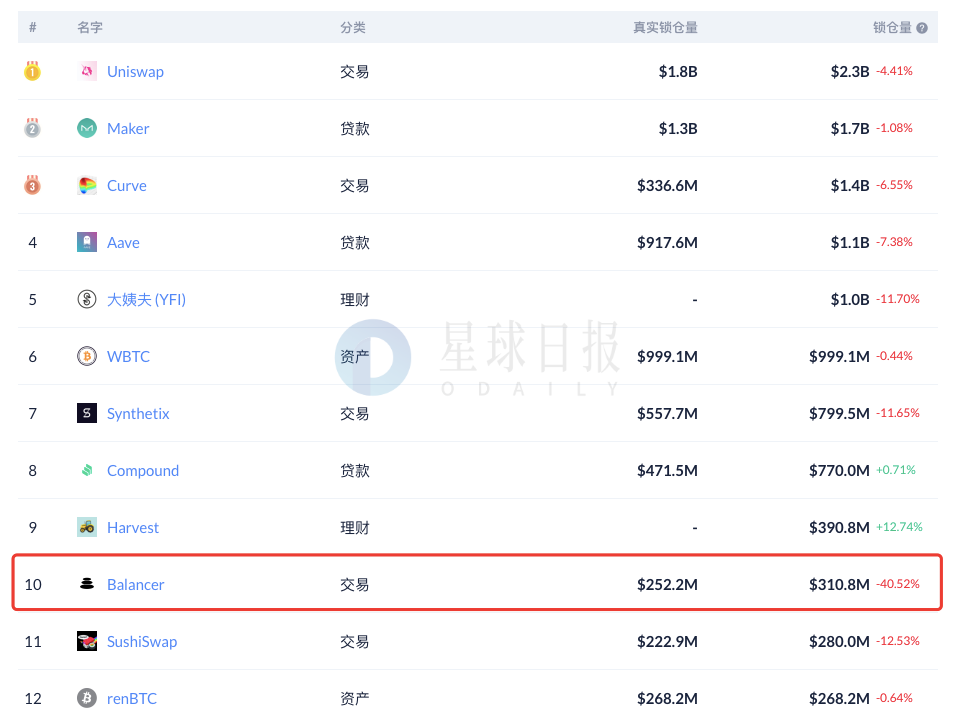Click the 名字 column header

(90, 27)
